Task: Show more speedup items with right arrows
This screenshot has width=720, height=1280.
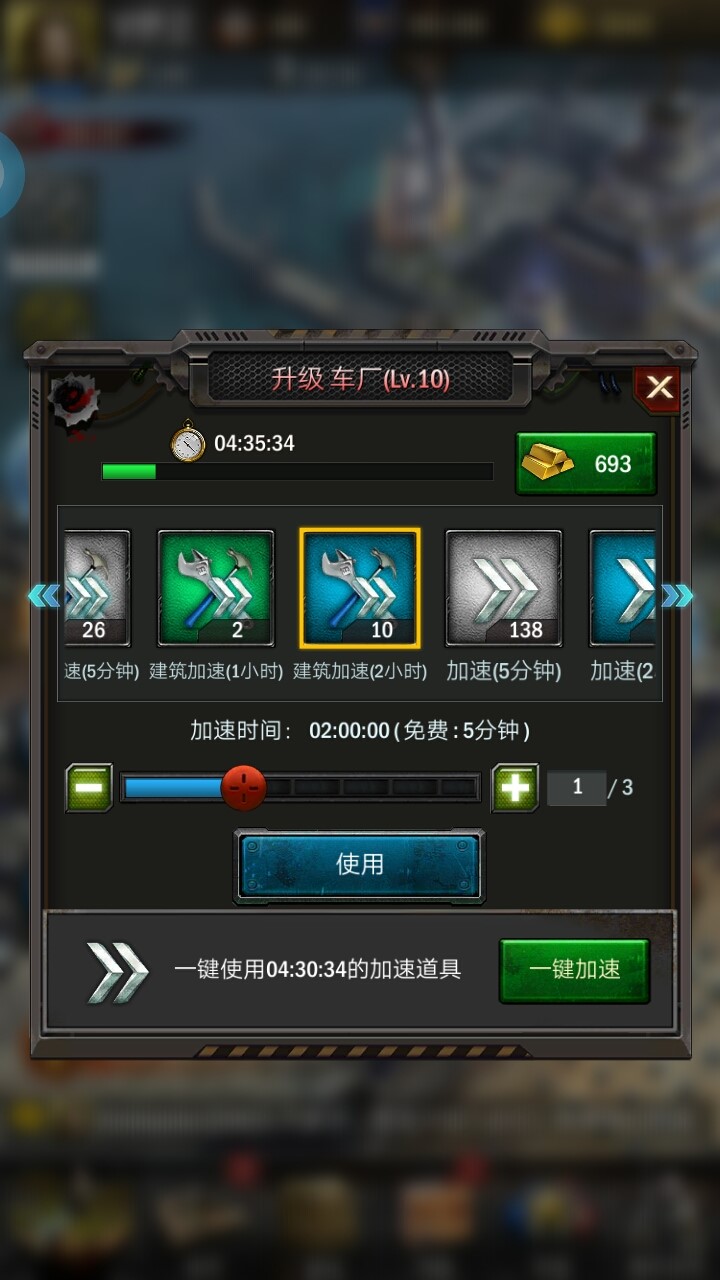Action: 677,597
